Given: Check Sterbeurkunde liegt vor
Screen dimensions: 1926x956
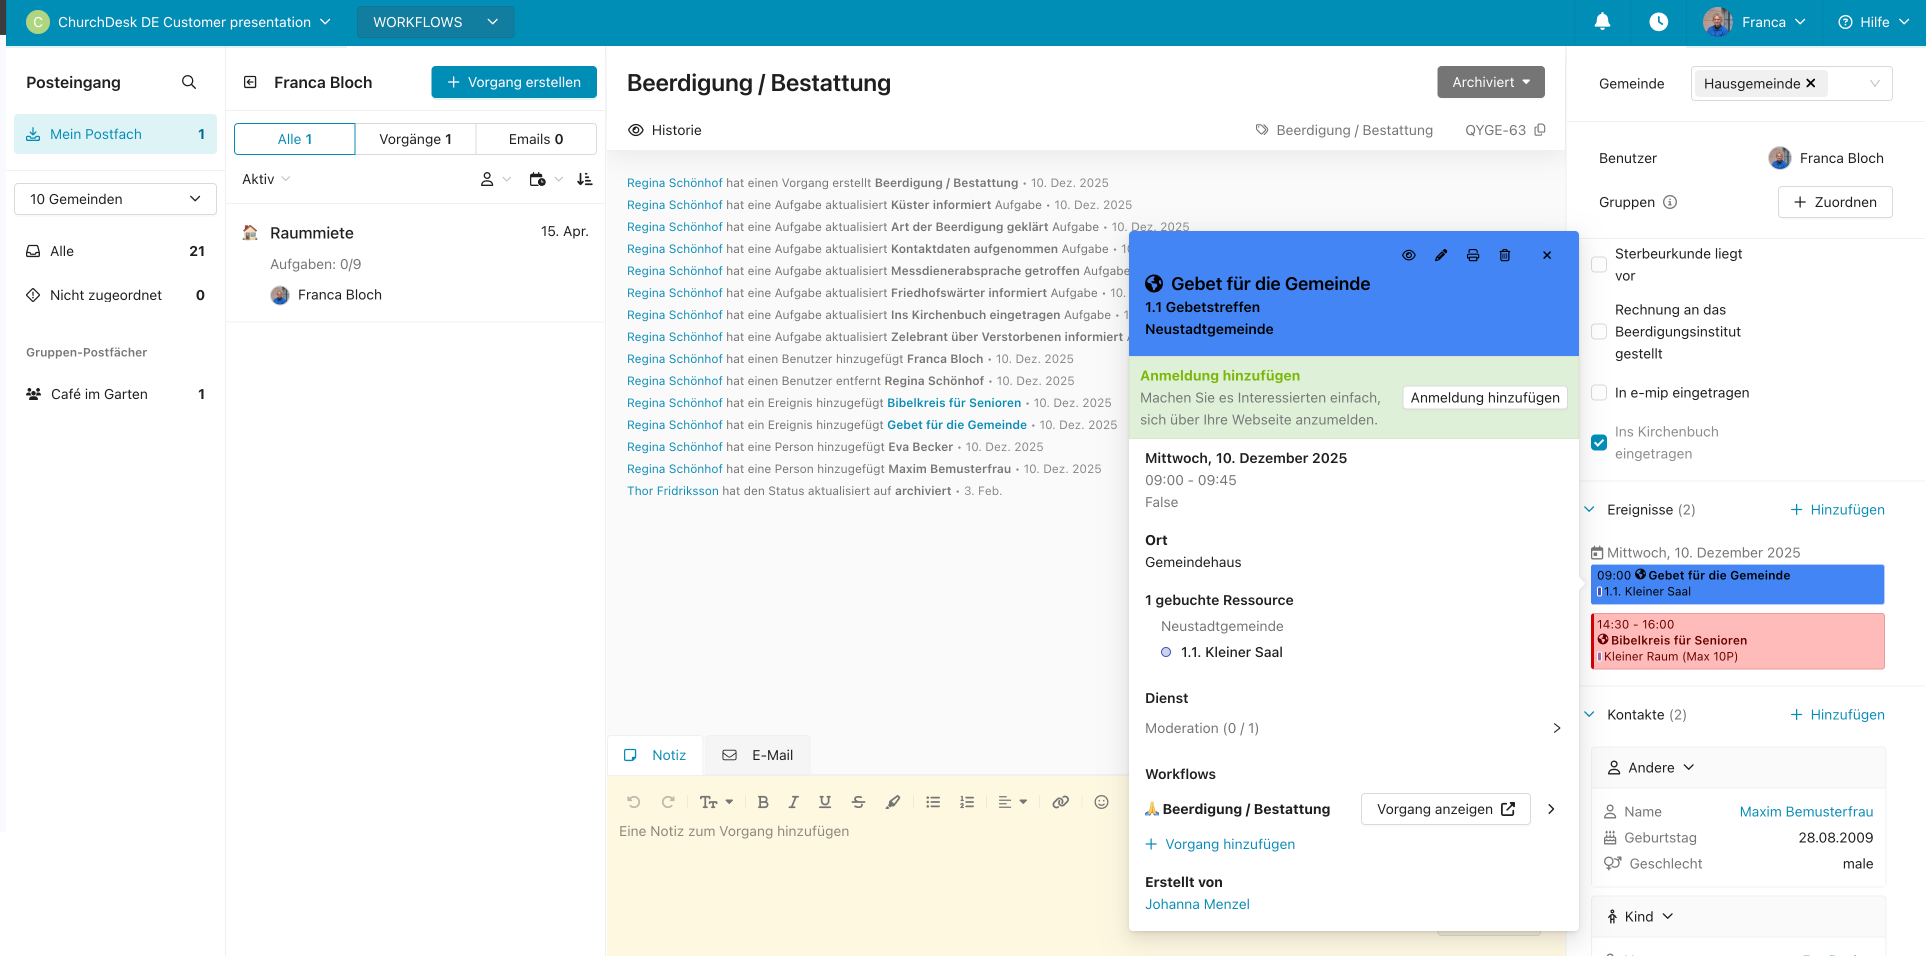Looking at the screenshot, I should [x=1599, y=265].
